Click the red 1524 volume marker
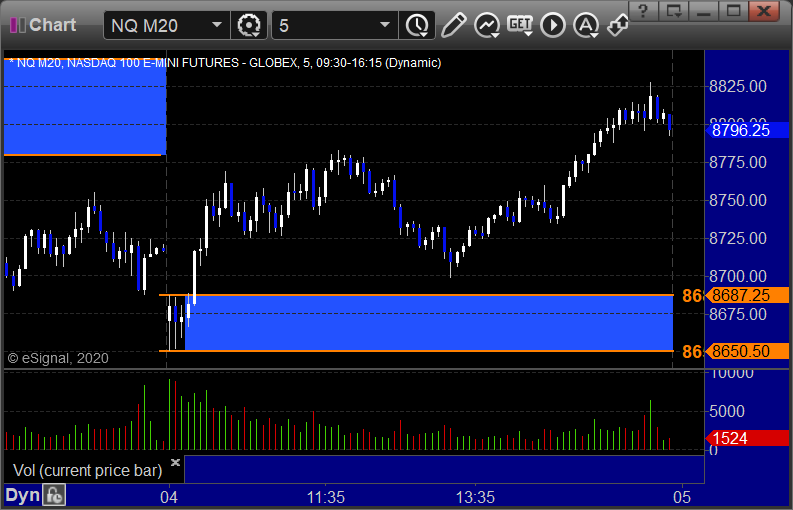This screenshot has width=793, height=510. point(747,438)
